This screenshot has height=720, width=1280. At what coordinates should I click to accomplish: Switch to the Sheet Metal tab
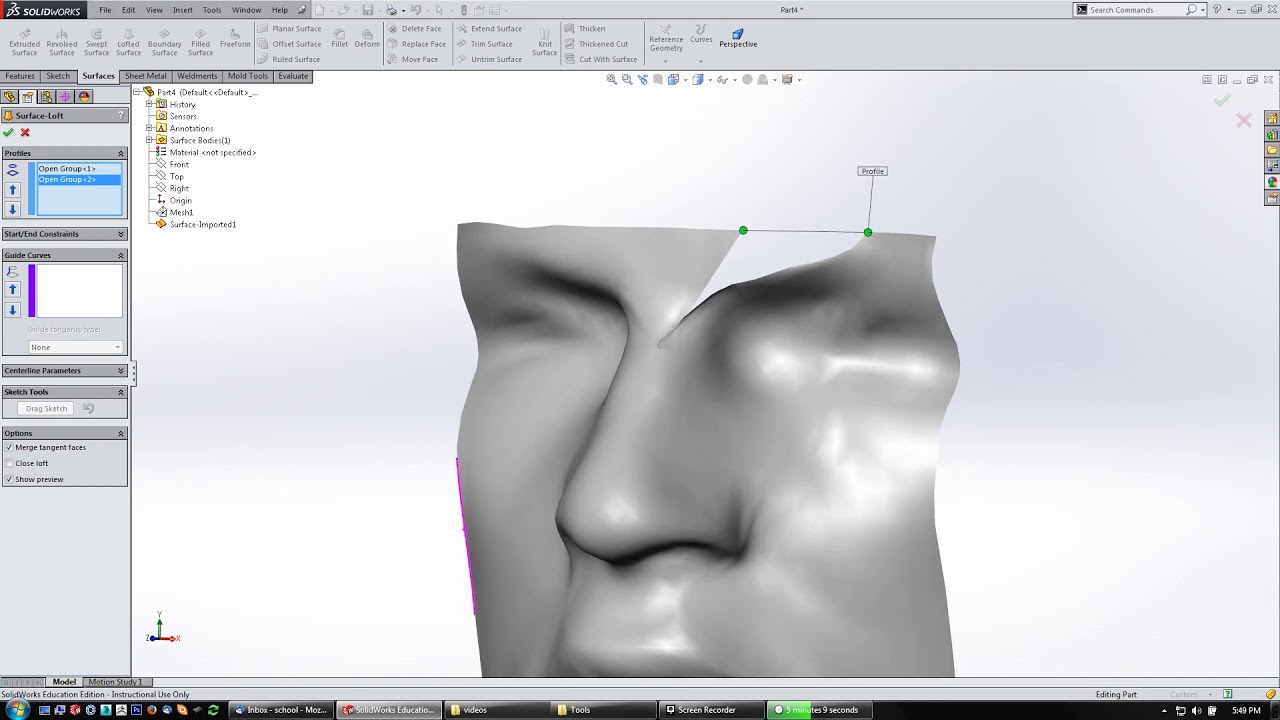146,76
